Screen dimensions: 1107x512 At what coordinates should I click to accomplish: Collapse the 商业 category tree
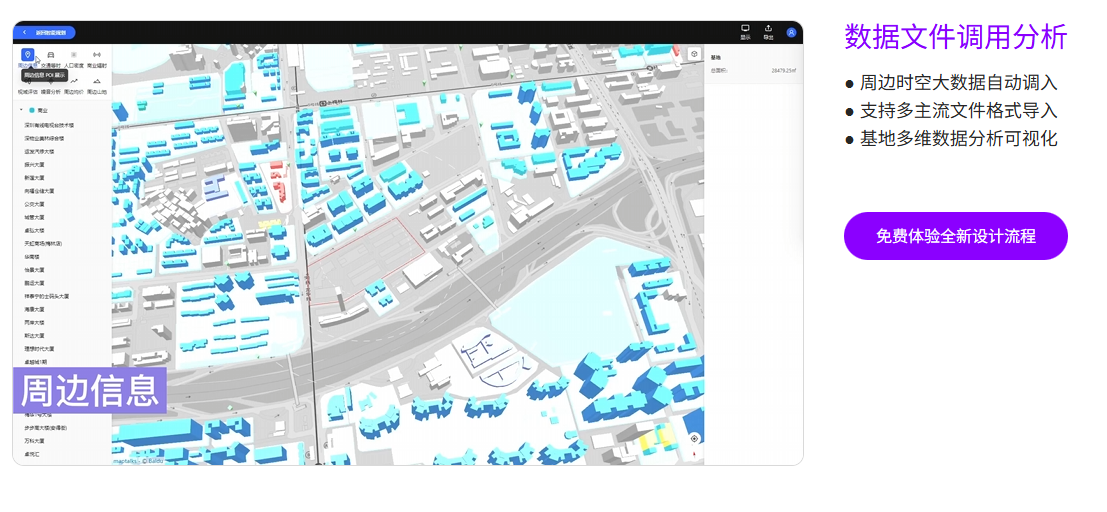(21, 110)
